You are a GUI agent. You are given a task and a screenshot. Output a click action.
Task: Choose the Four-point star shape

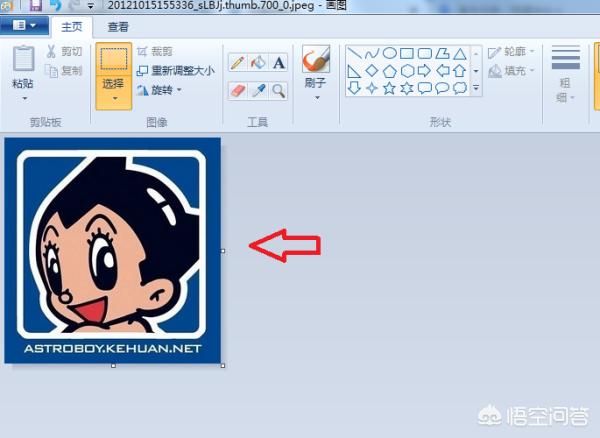coord(372,88)
